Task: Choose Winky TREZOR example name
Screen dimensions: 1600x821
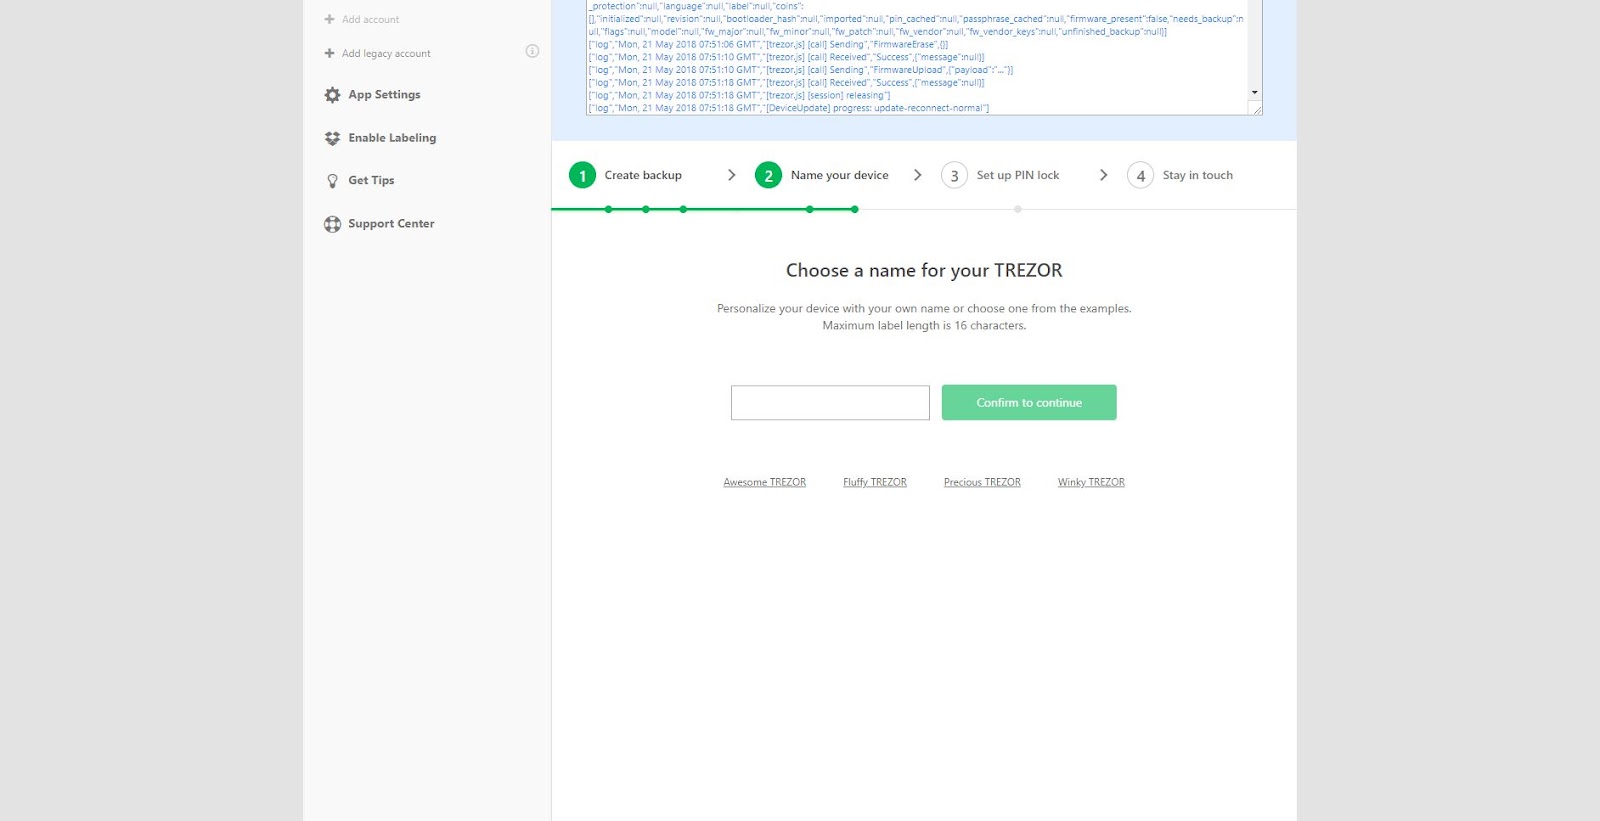Action: tap(1091, 482)
